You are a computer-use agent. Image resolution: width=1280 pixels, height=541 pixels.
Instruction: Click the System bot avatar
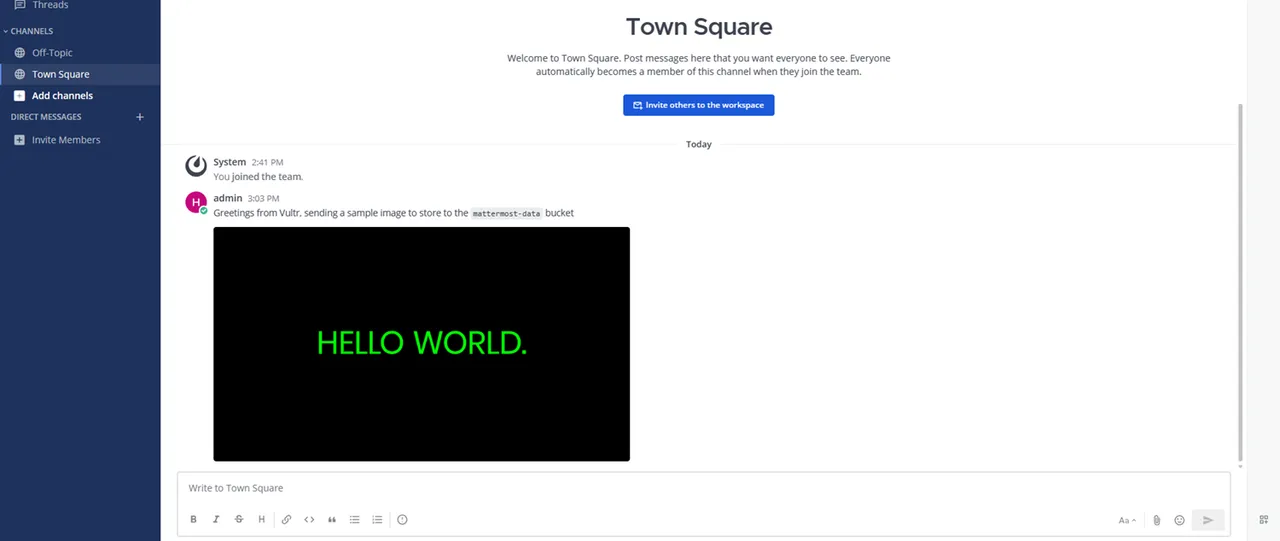(196, 166)
